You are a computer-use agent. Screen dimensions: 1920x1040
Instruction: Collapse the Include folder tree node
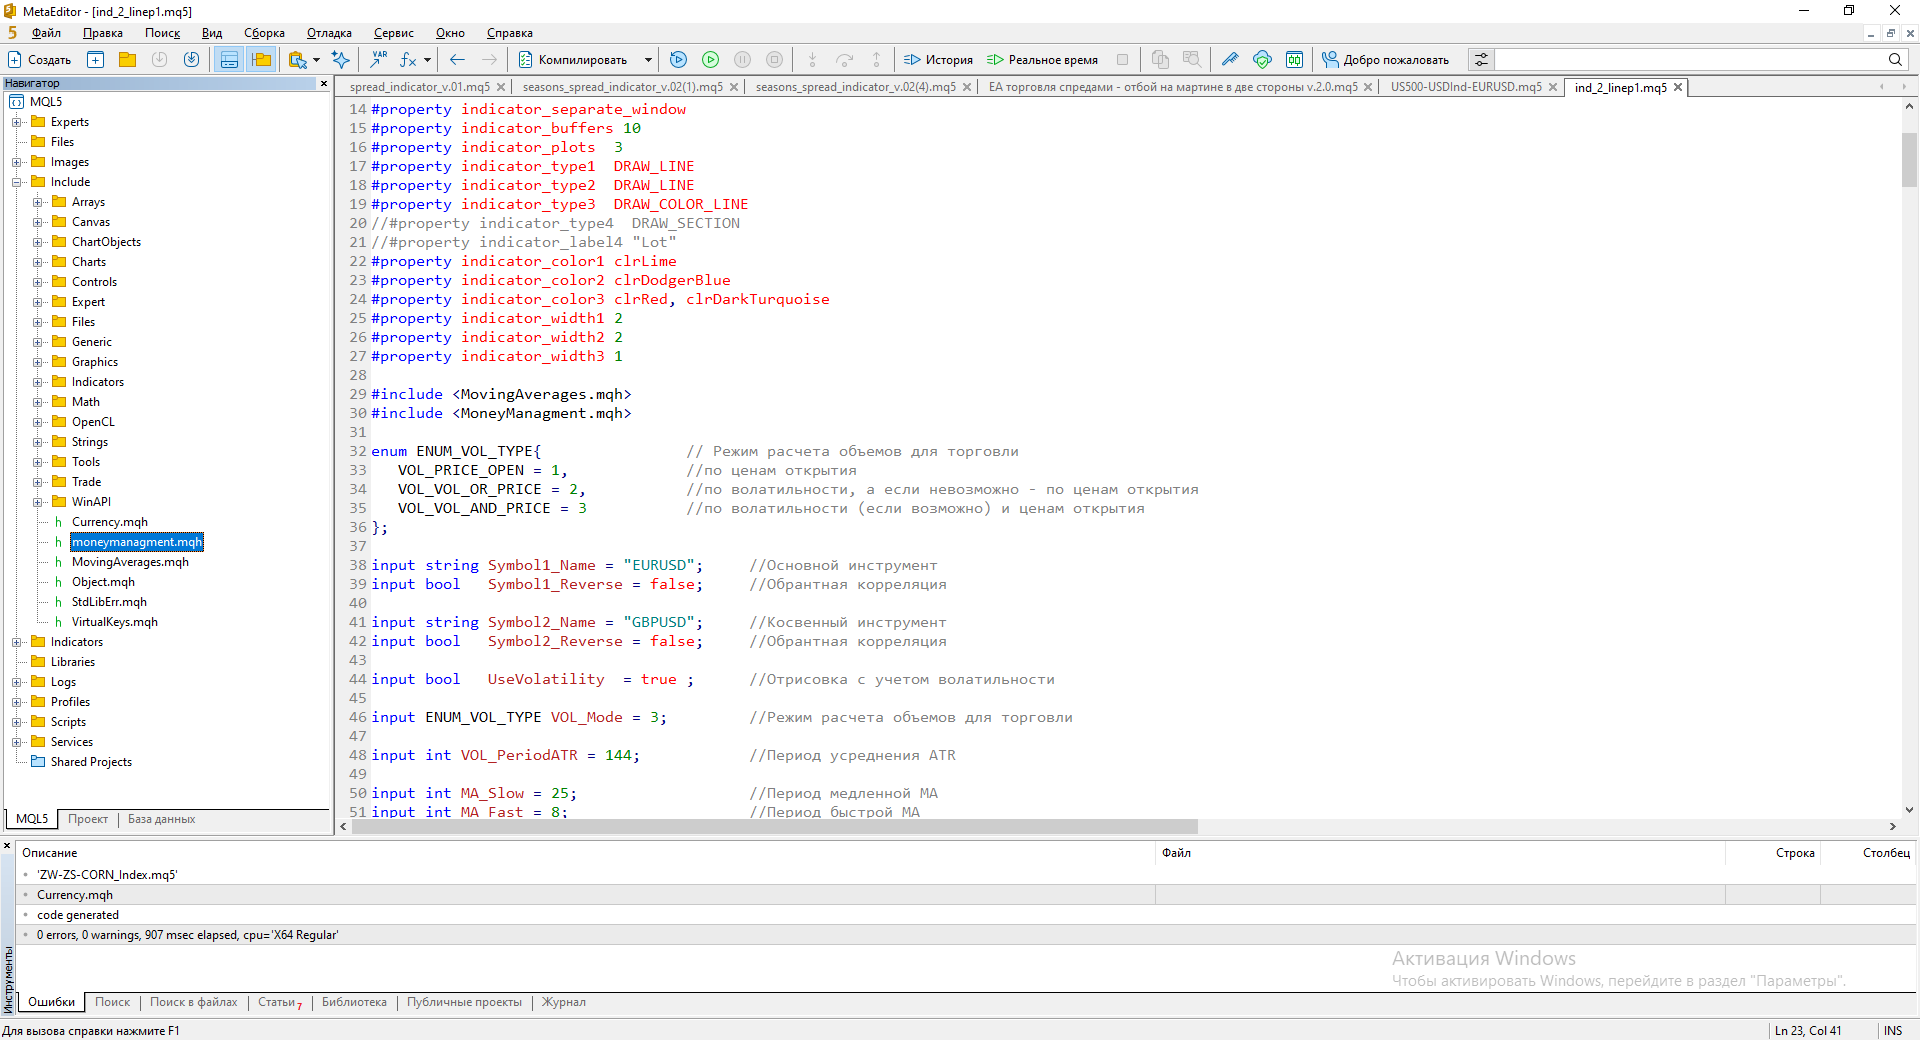tap(17, 182)
